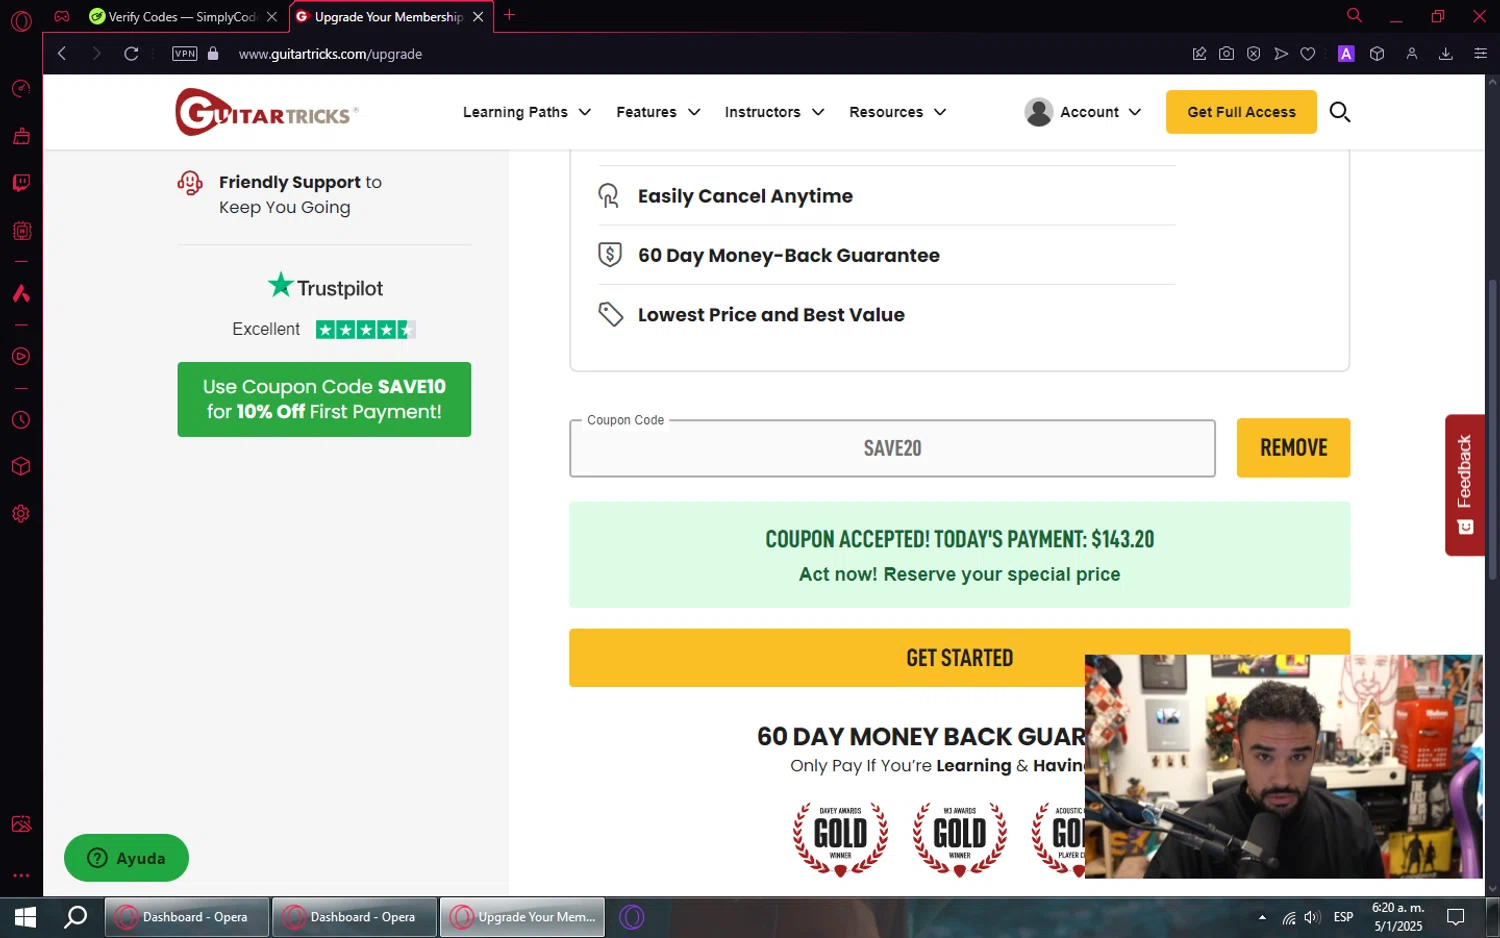Open the toolbar extensions cube icon
Screen dimensions: 1500x938
click(1377, 54)
